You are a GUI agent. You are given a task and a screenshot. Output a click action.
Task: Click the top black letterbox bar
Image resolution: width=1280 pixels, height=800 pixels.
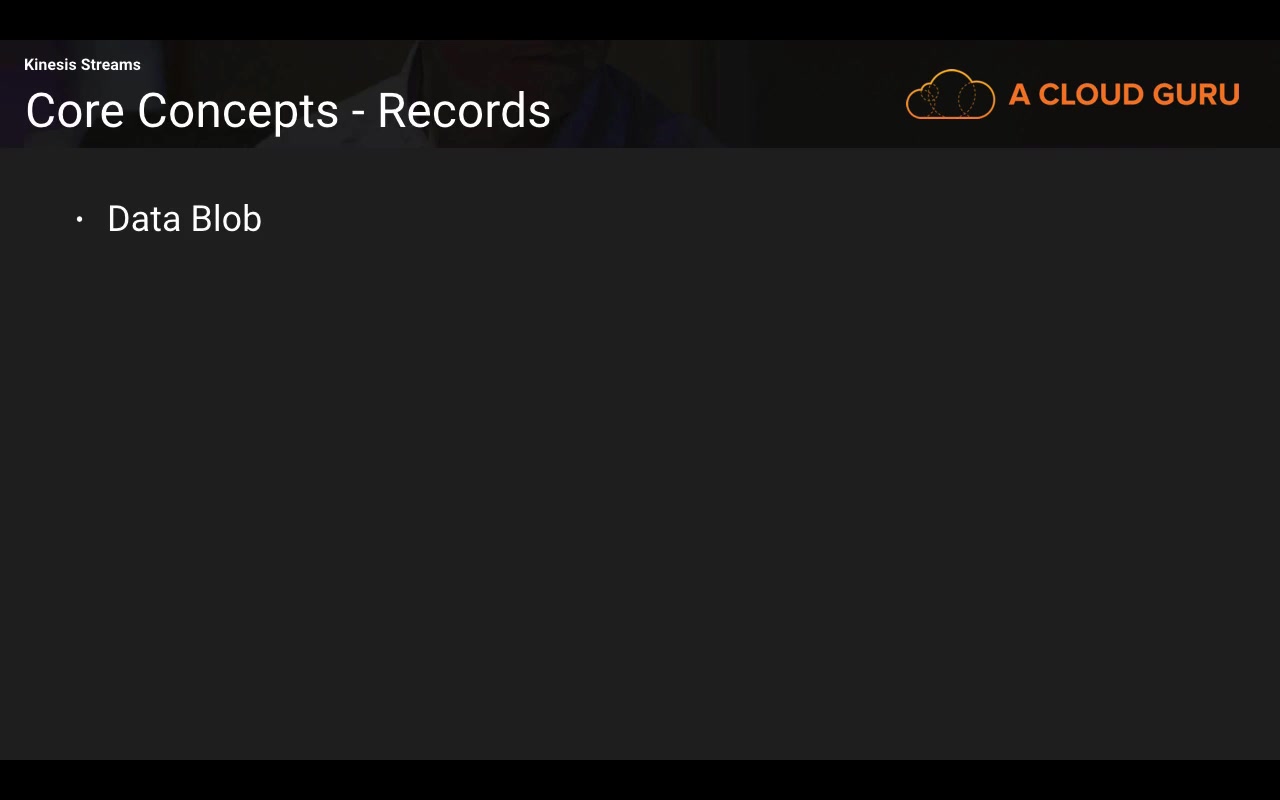pos(640,19)
